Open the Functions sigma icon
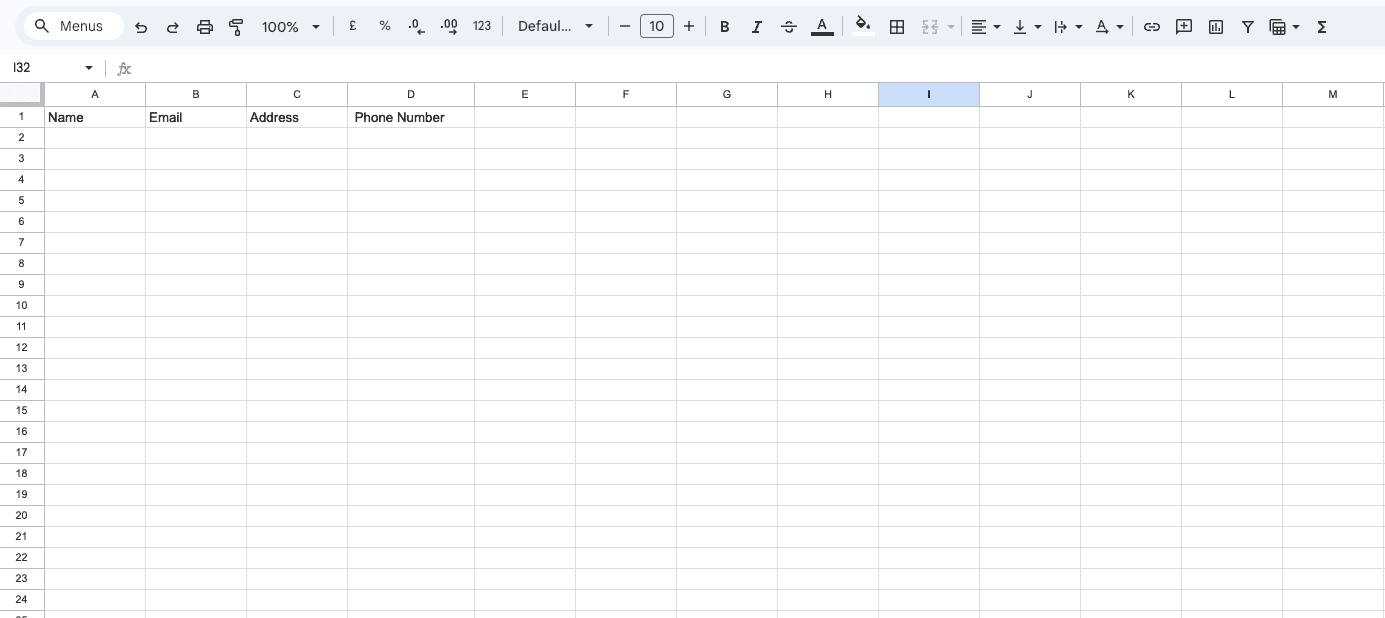The width and height of the screenshot is (1385, 618). point(1322,27)
